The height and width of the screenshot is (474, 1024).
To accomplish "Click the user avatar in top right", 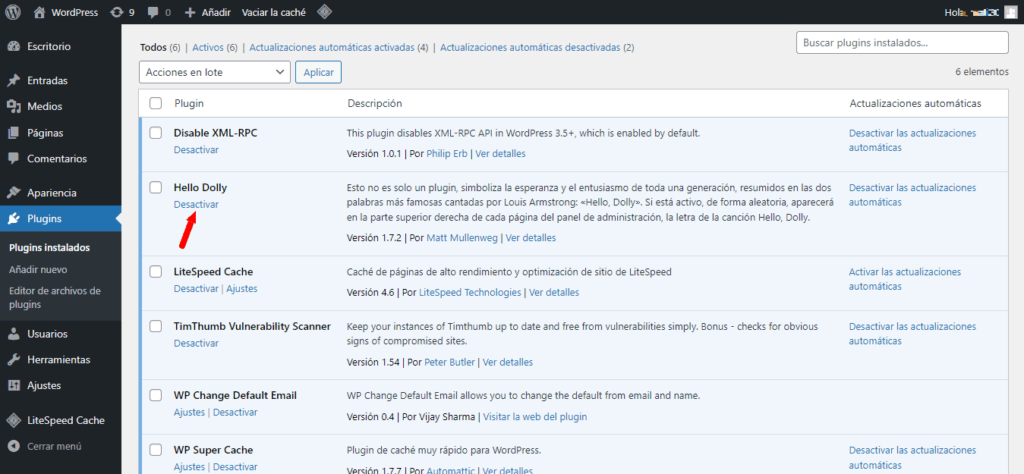I will click(1010, 12).
